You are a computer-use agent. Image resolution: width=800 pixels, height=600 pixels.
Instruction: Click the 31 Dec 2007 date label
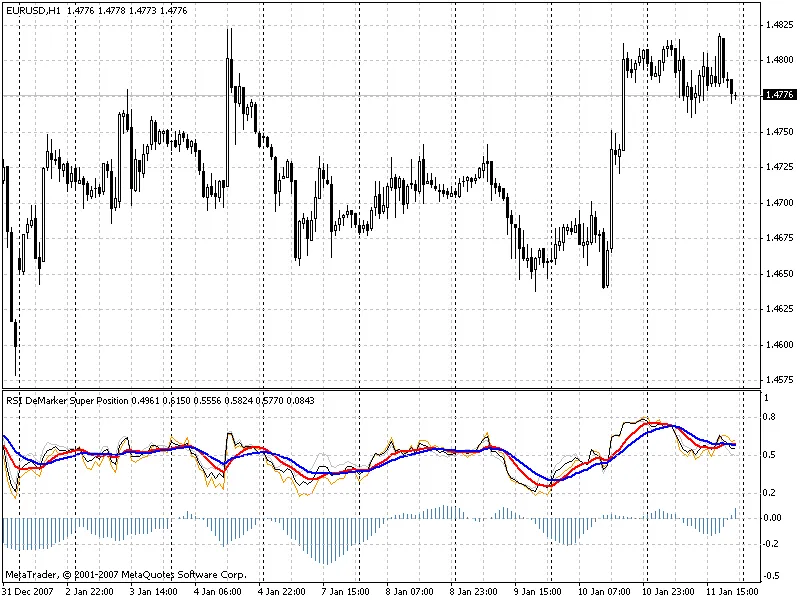[x=30, y=592]
